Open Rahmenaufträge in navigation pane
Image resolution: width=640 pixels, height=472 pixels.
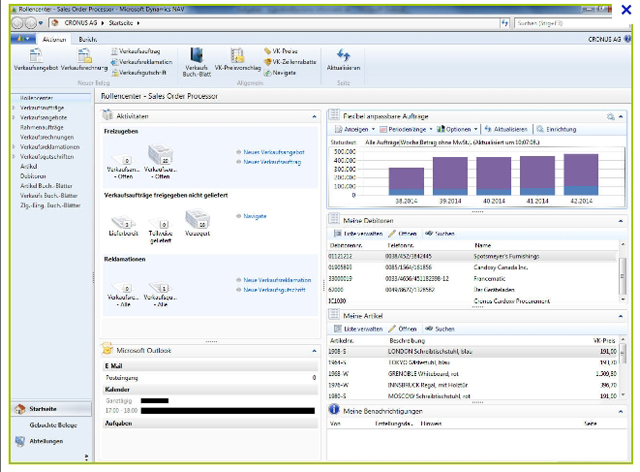(42, 127)
